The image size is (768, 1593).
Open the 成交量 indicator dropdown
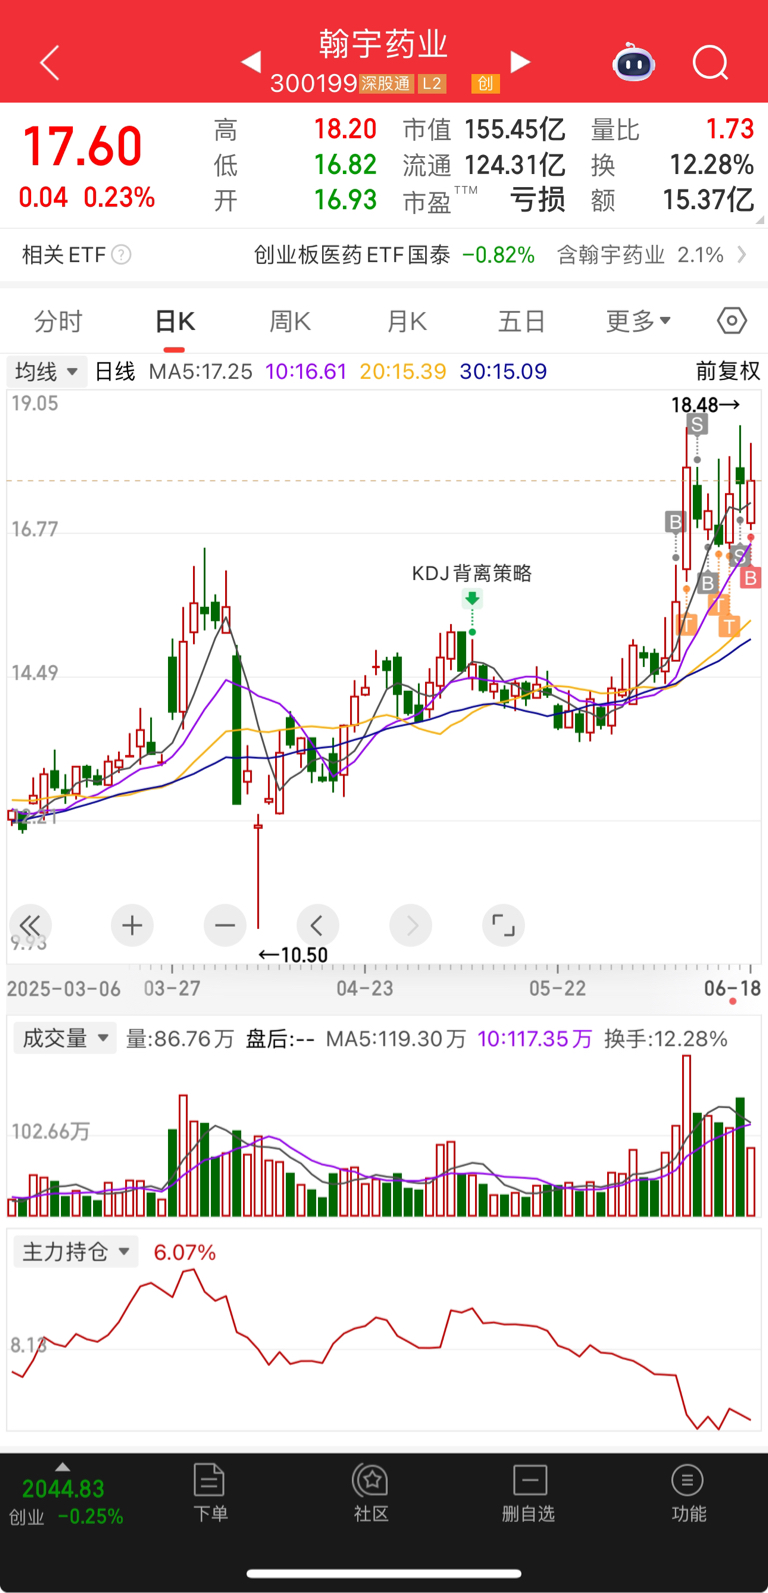pos(64,1038)
